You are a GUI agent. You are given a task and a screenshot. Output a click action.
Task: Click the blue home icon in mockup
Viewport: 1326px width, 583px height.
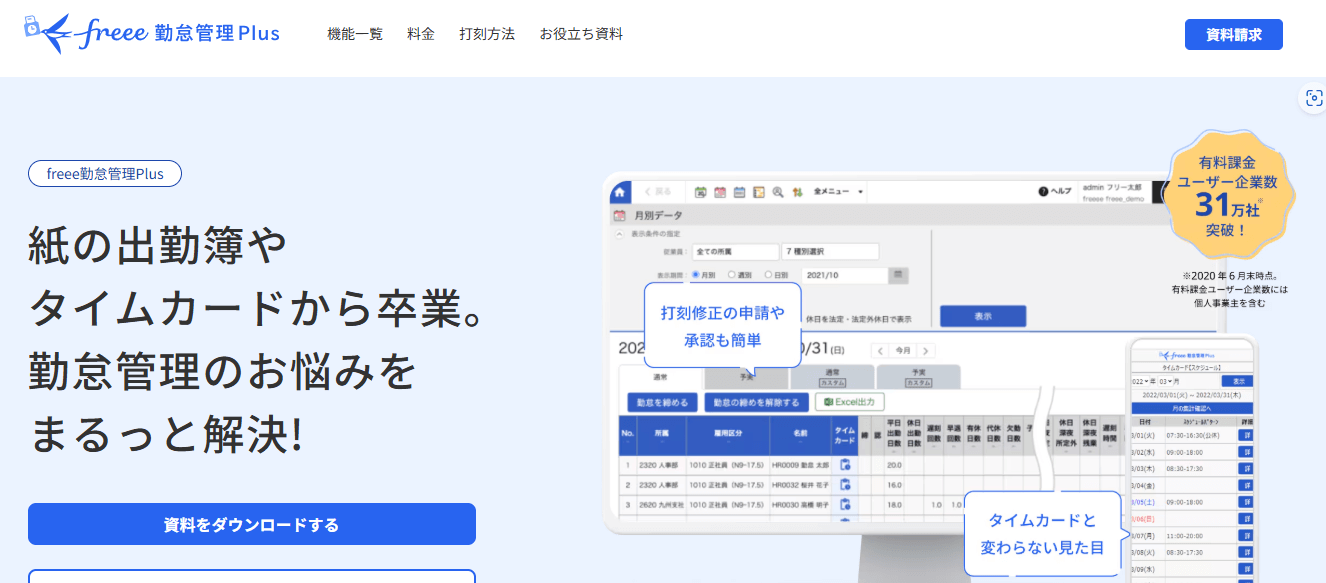click(620, 191)
